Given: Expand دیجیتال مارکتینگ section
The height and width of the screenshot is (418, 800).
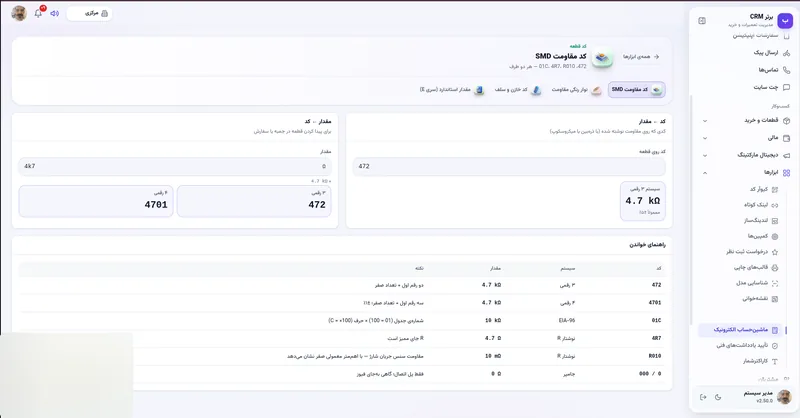Looking at the screenshot, I should point(746,155).
